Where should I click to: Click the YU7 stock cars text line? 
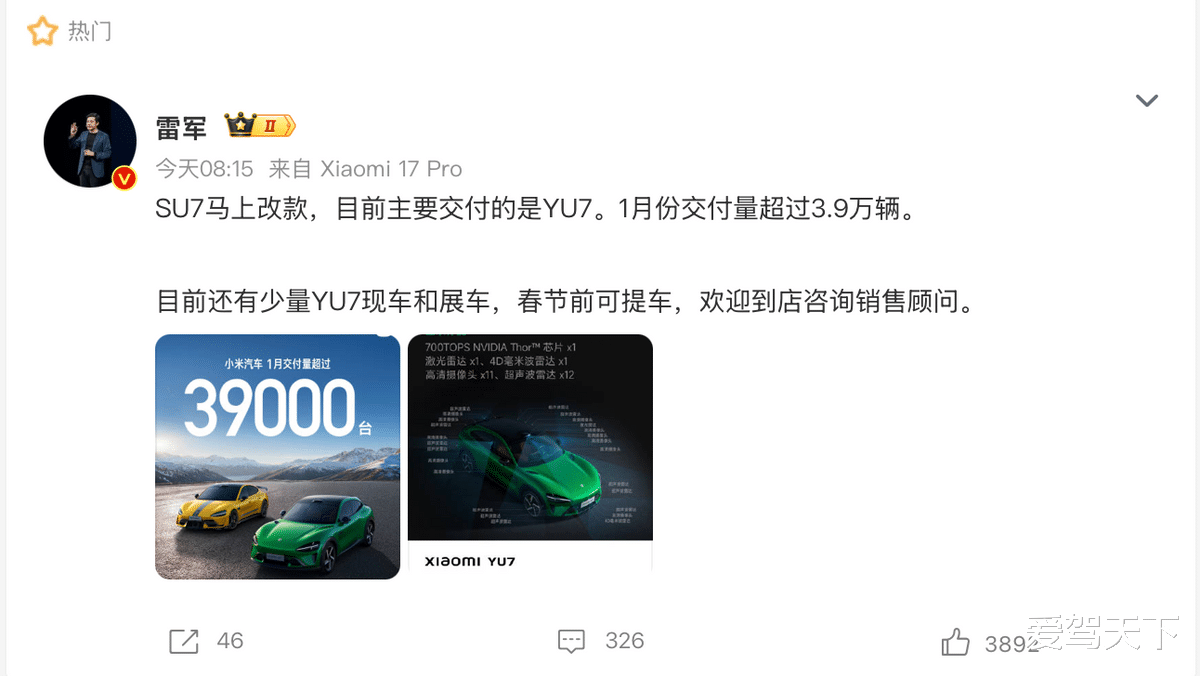pyautogui.click(x=565, y=301)
